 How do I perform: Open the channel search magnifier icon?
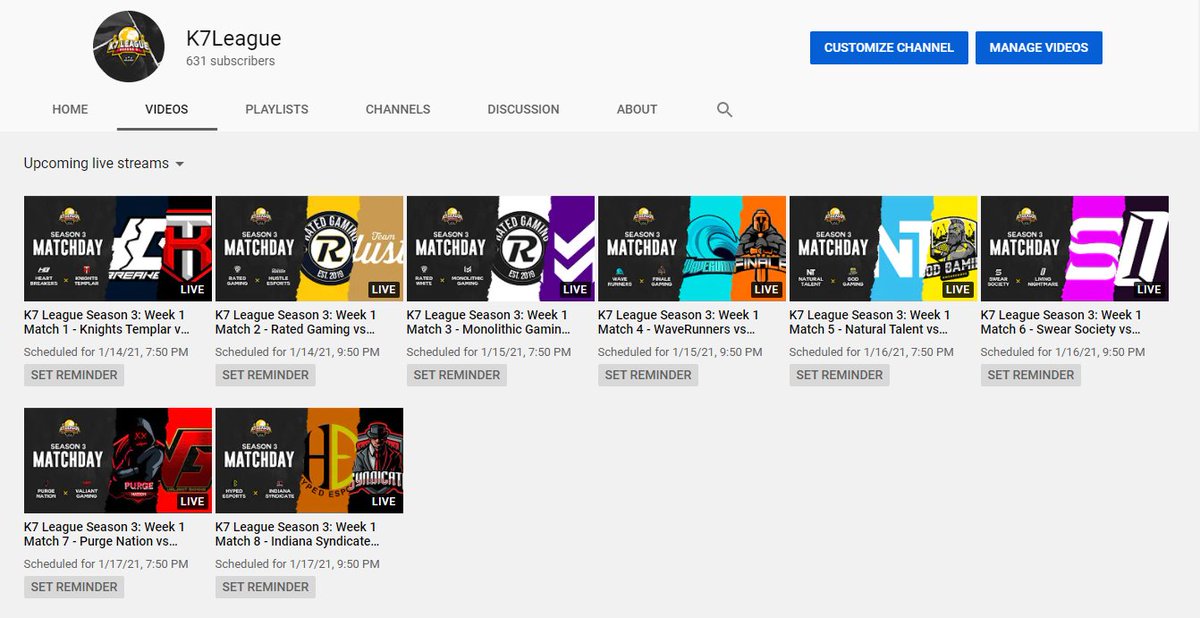coord(725,110)
